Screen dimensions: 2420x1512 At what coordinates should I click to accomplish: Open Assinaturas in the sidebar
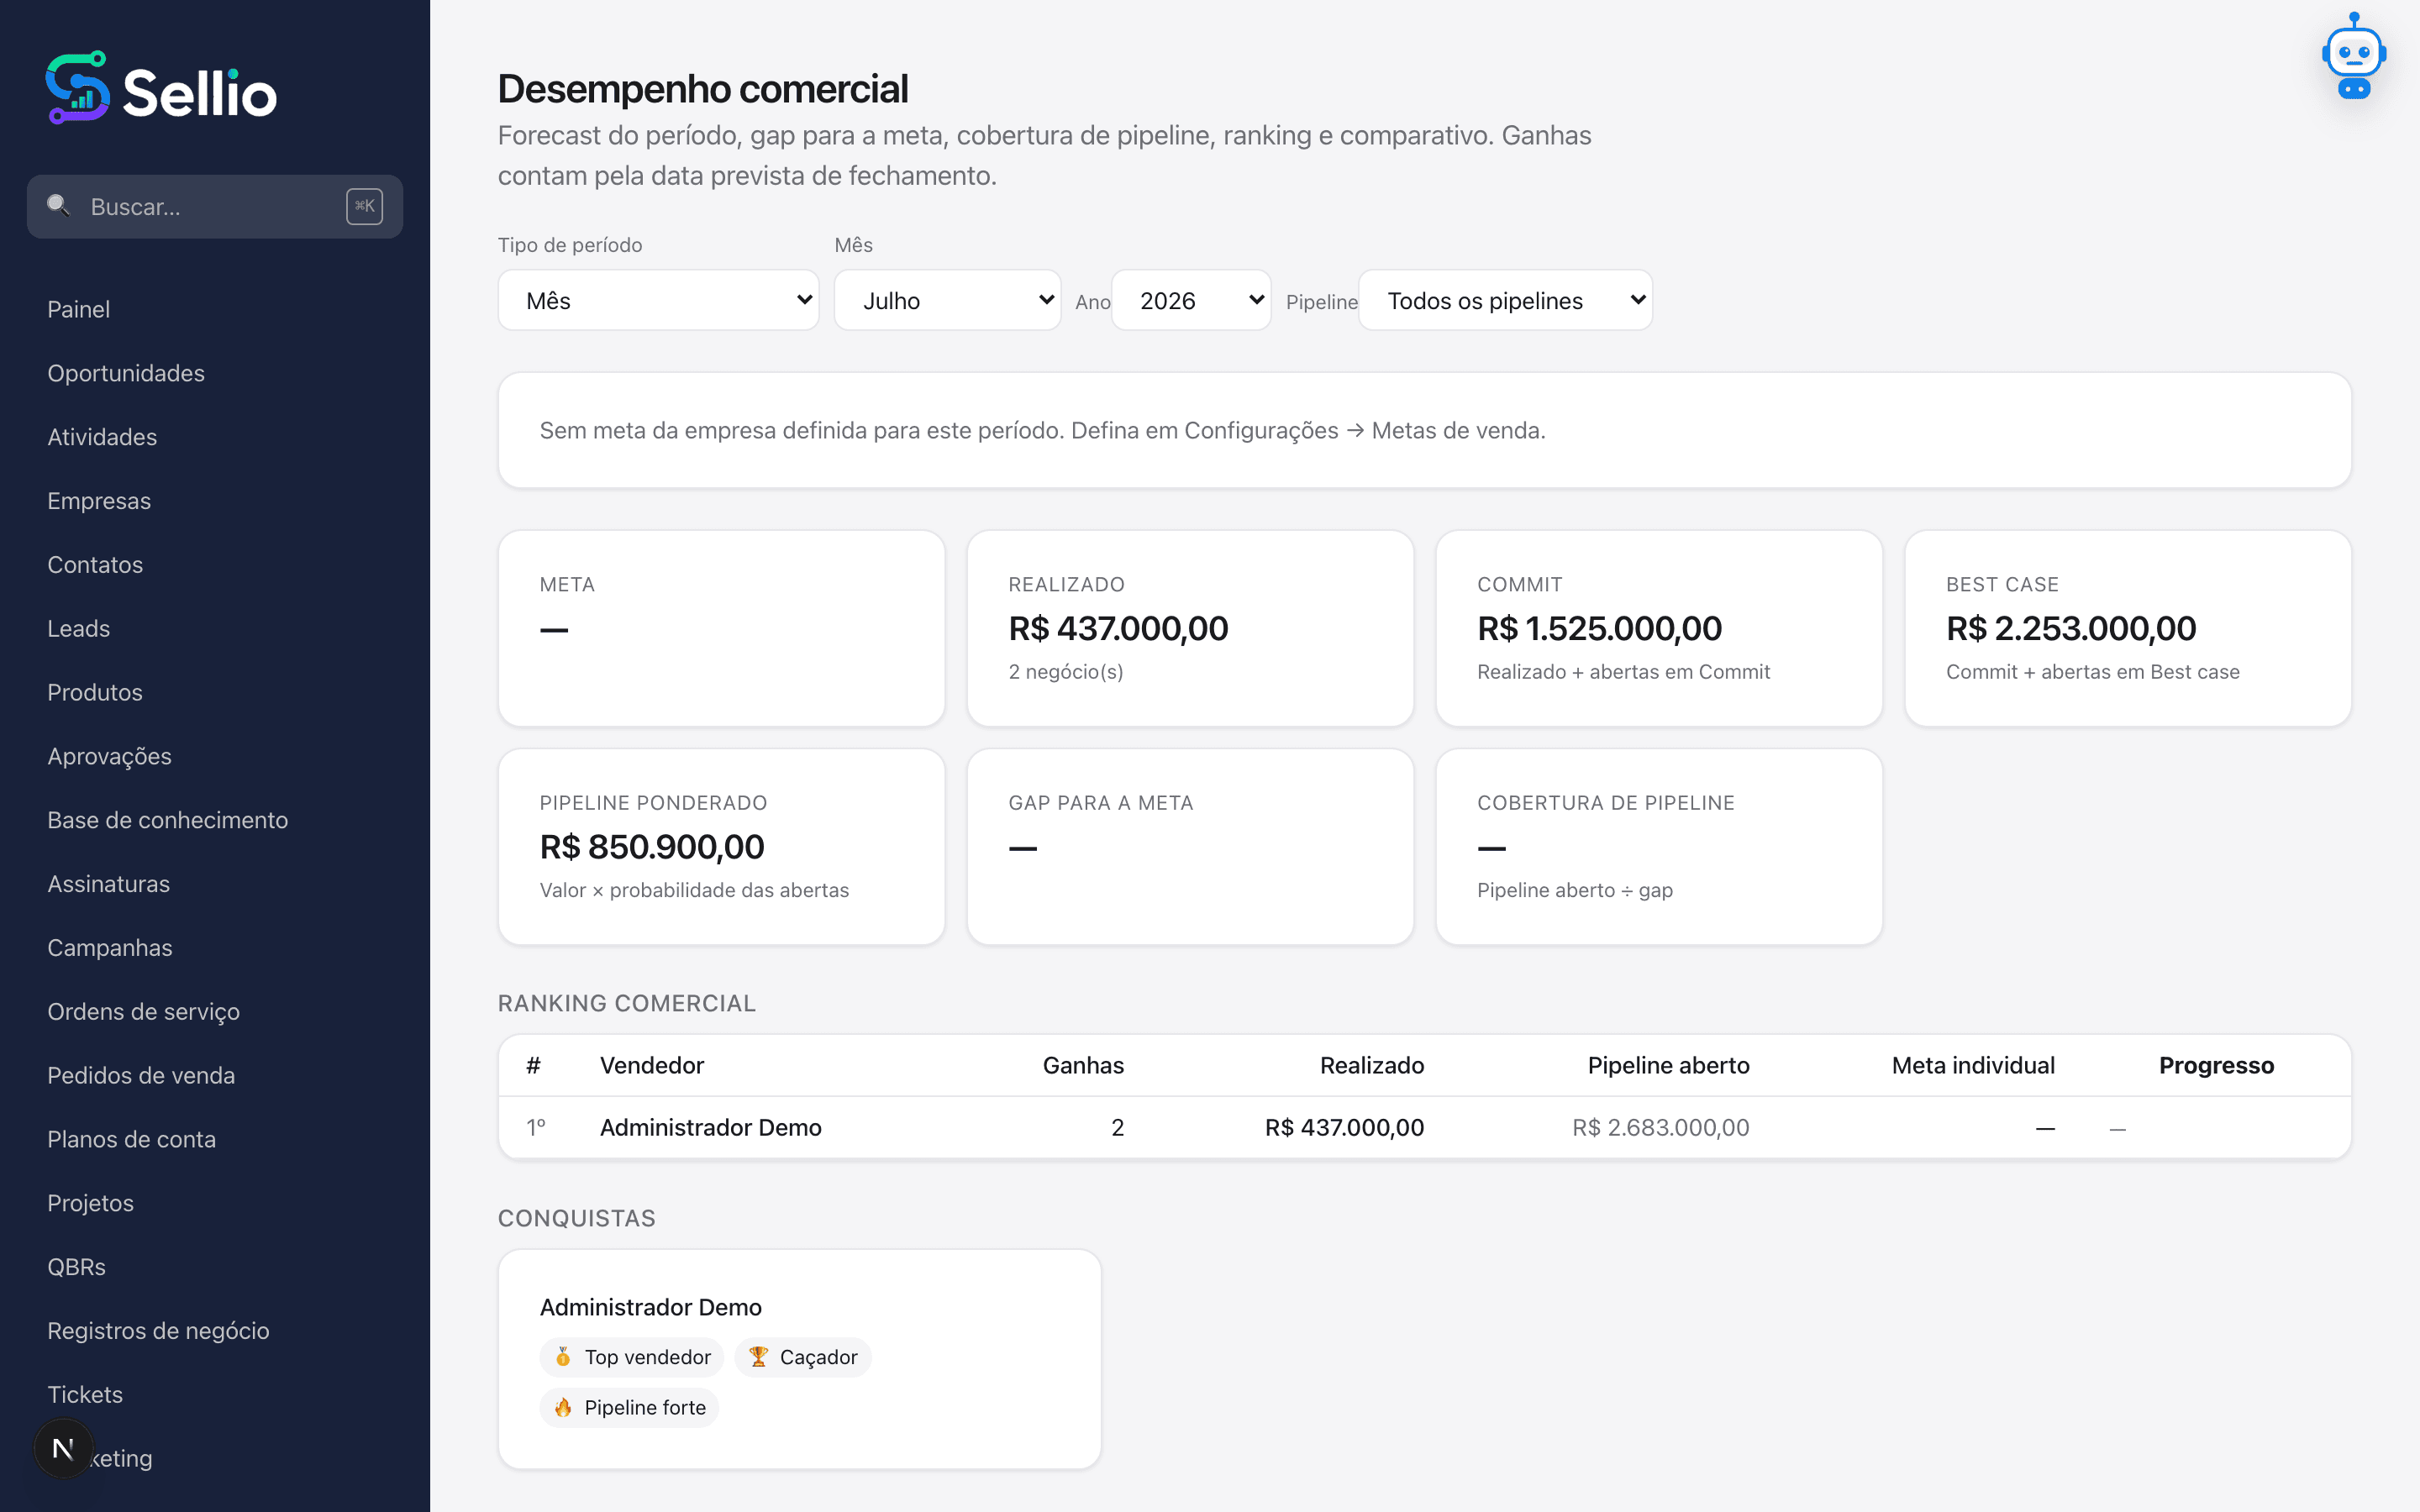point(108,884)
